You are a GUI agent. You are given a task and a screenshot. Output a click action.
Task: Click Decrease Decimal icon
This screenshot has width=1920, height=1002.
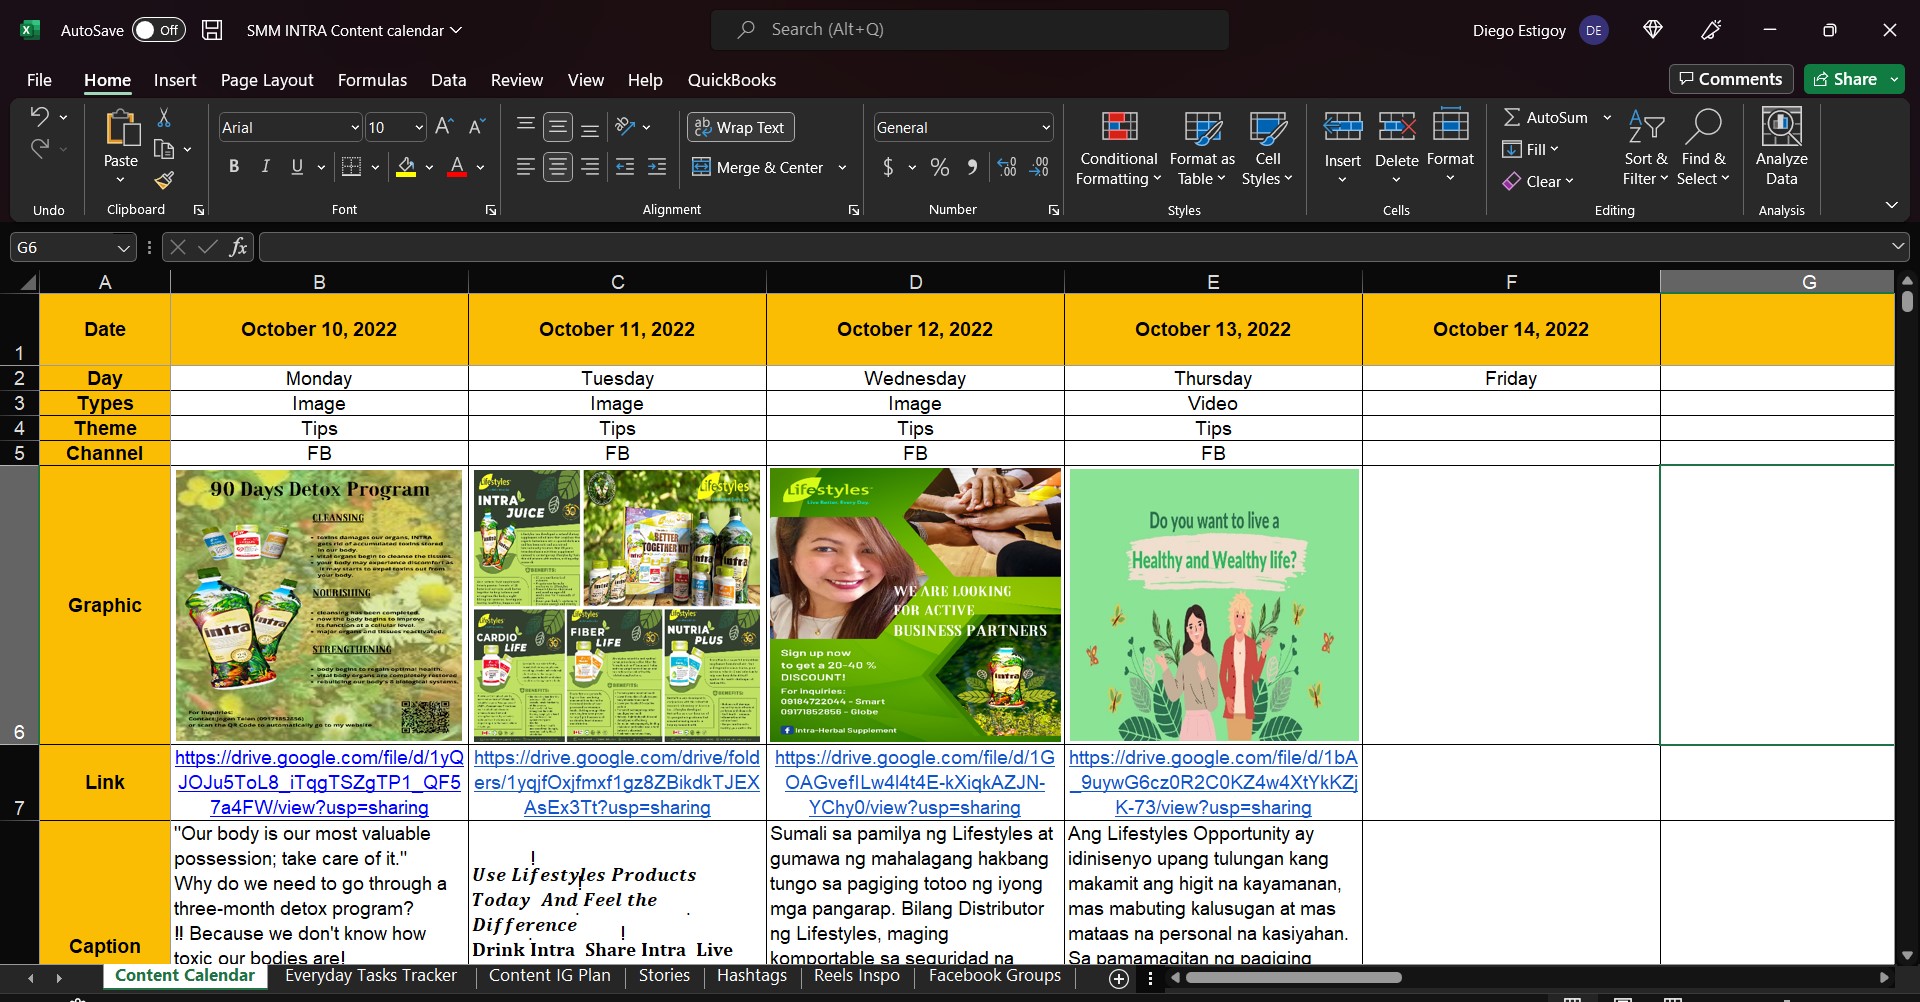coord(1040,167)
